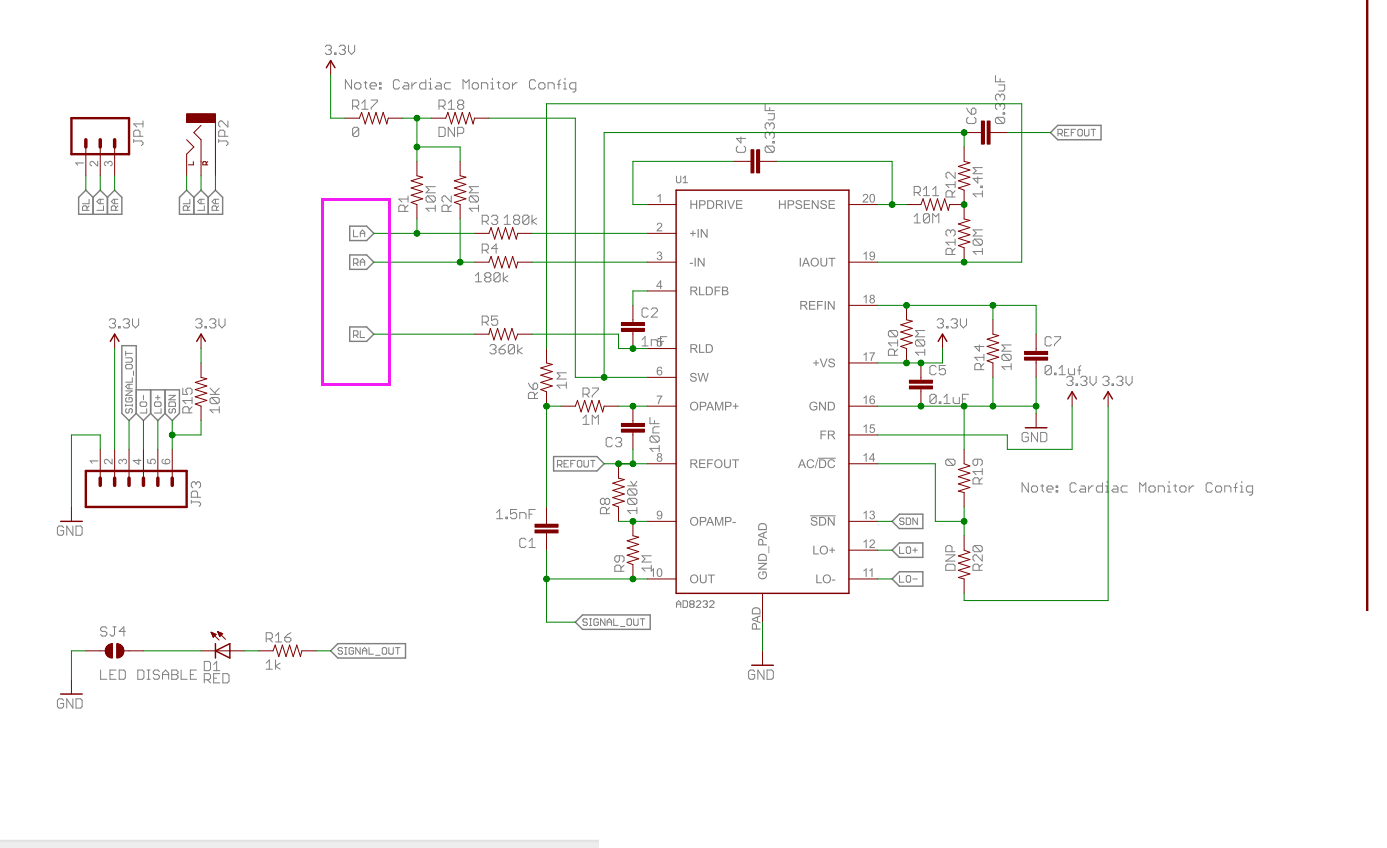Click the U1 reference designator
The width and height of the screenshot is (1387, 848).
682,179
